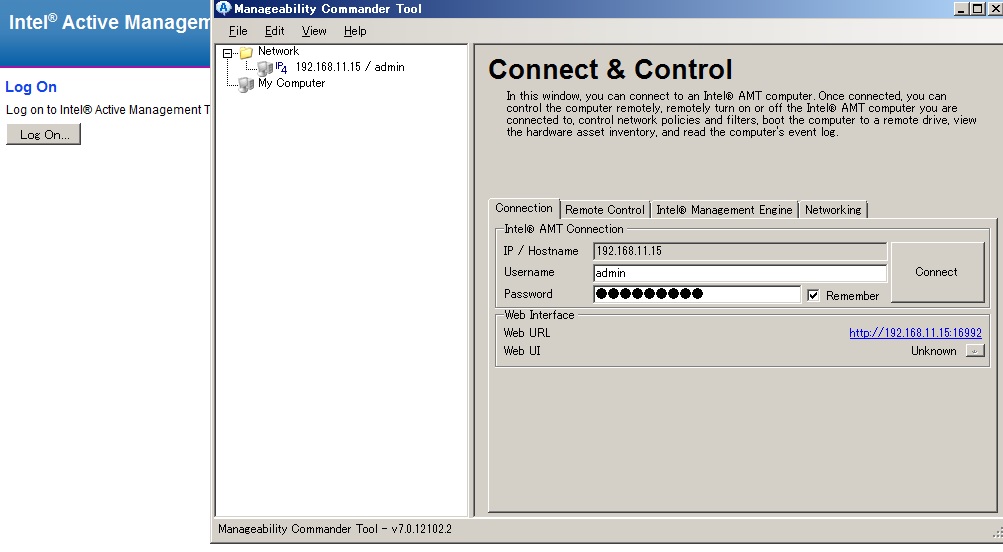The width and height of the screenshot is (1003, 552).
Task: Open the File menu
Action: click(x=238, y=31)
